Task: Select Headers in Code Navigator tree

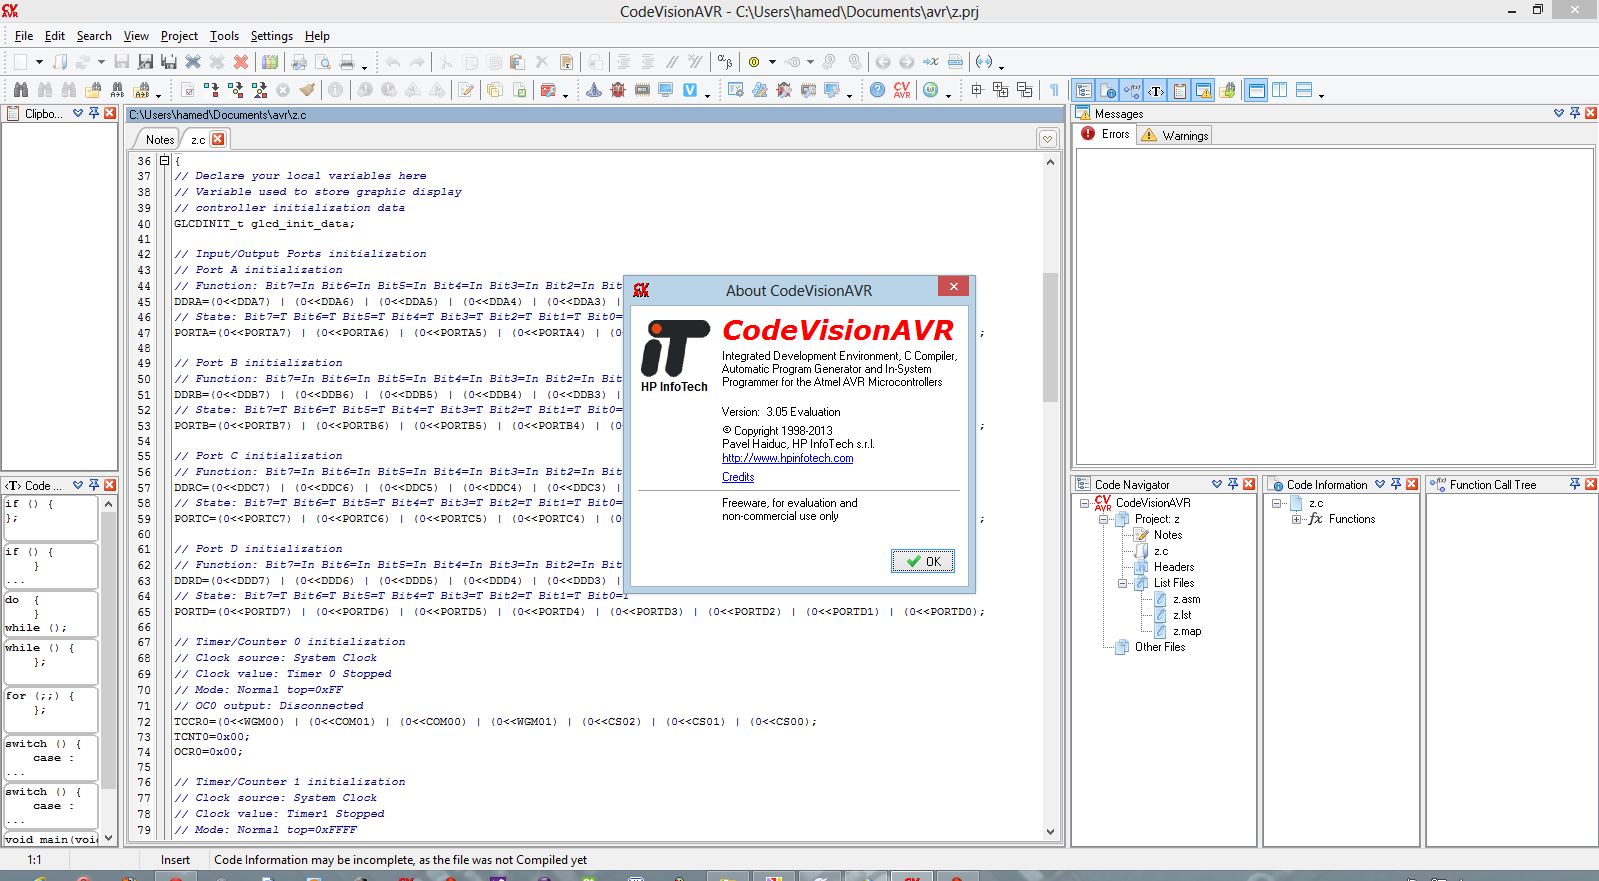Action: (x=1173, y=567)
